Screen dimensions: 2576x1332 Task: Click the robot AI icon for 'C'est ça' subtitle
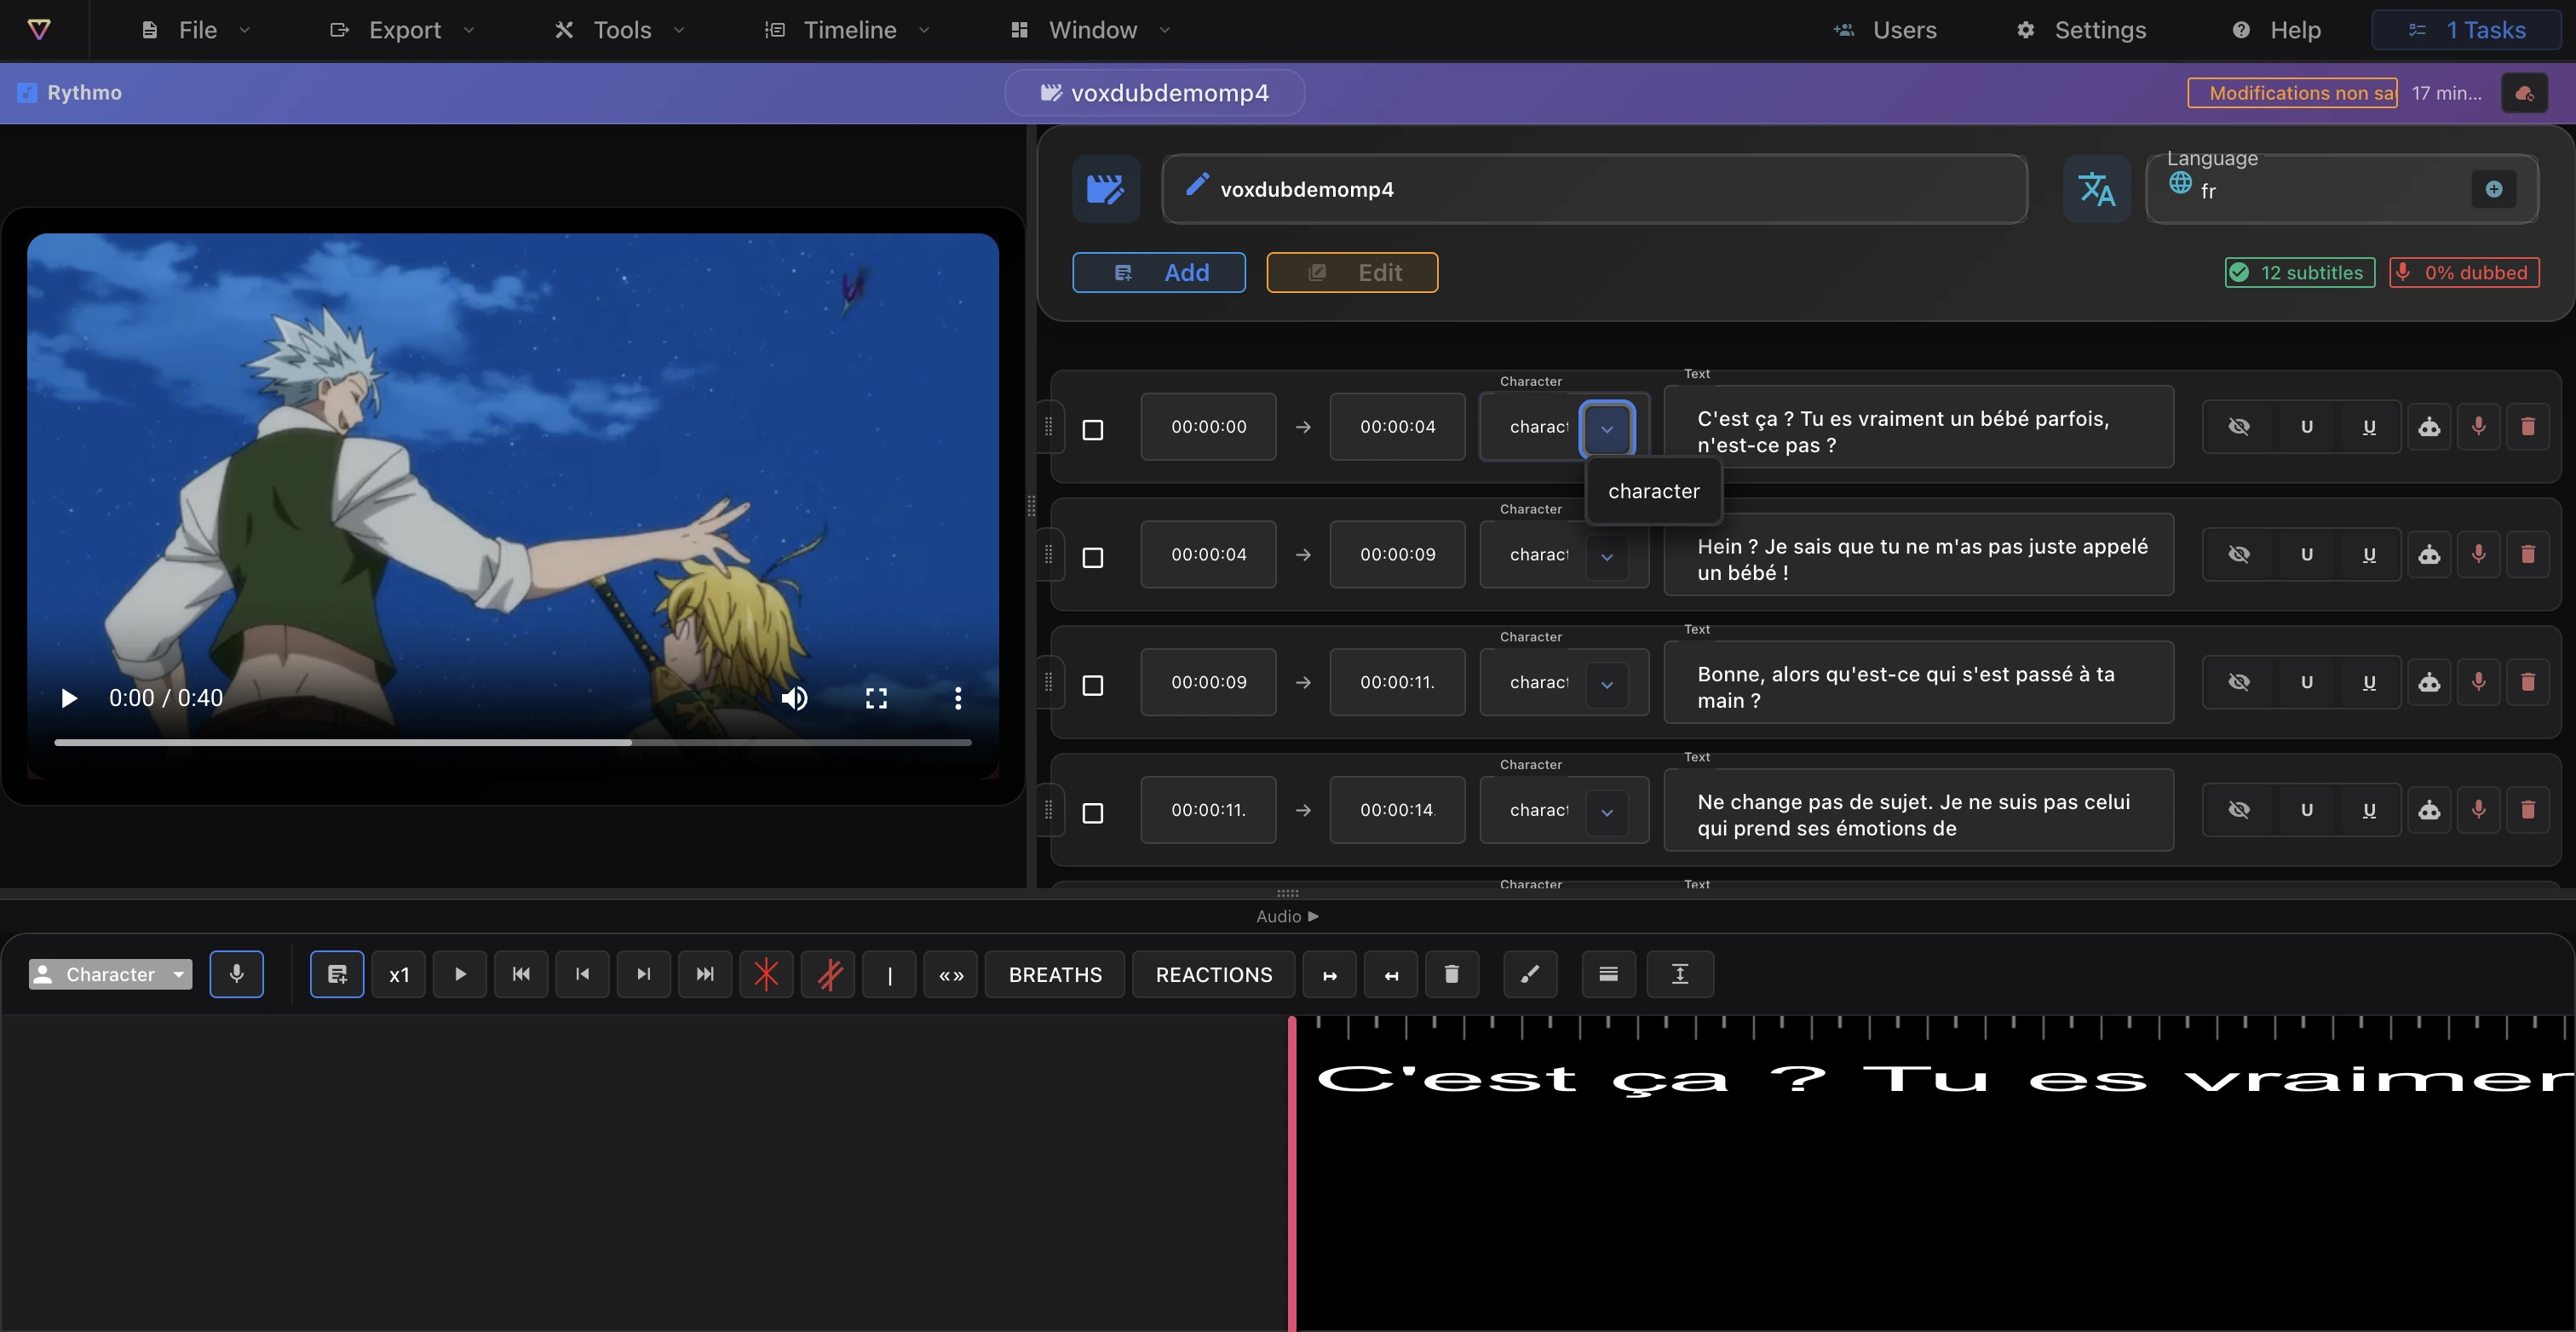click(x=2429, y=427)
